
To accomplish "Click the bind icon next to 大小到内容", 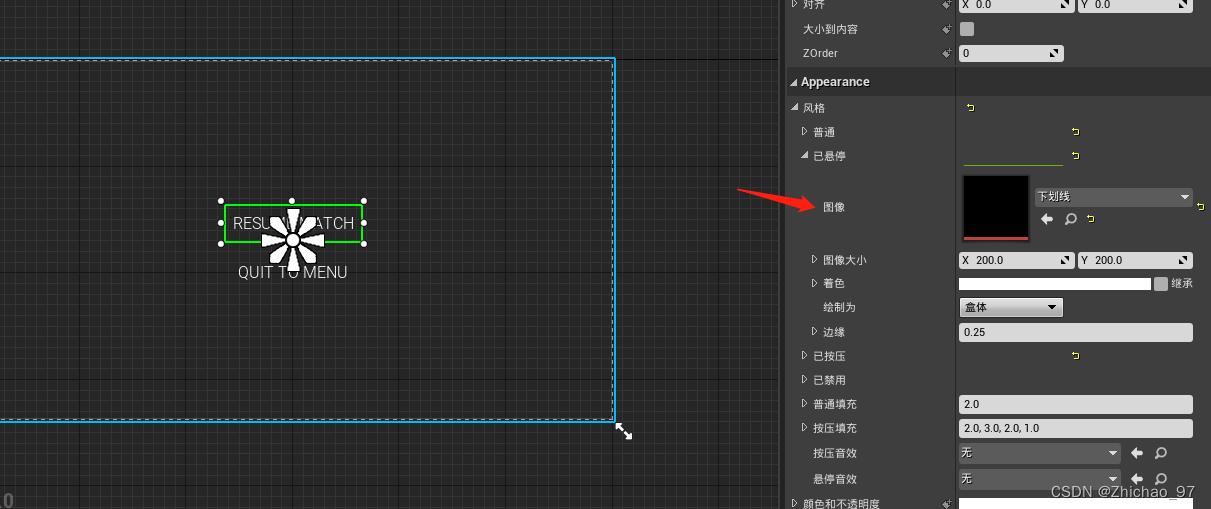I will (946, 29).
